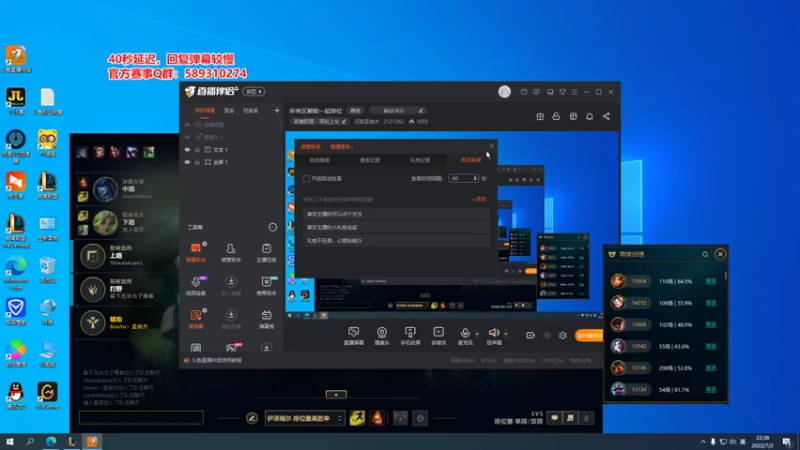Image resolution: width=800 pixels, height=450 pixels.
Task: Edit rune page pencil icon in League client
Action: (x=252, y=418)
